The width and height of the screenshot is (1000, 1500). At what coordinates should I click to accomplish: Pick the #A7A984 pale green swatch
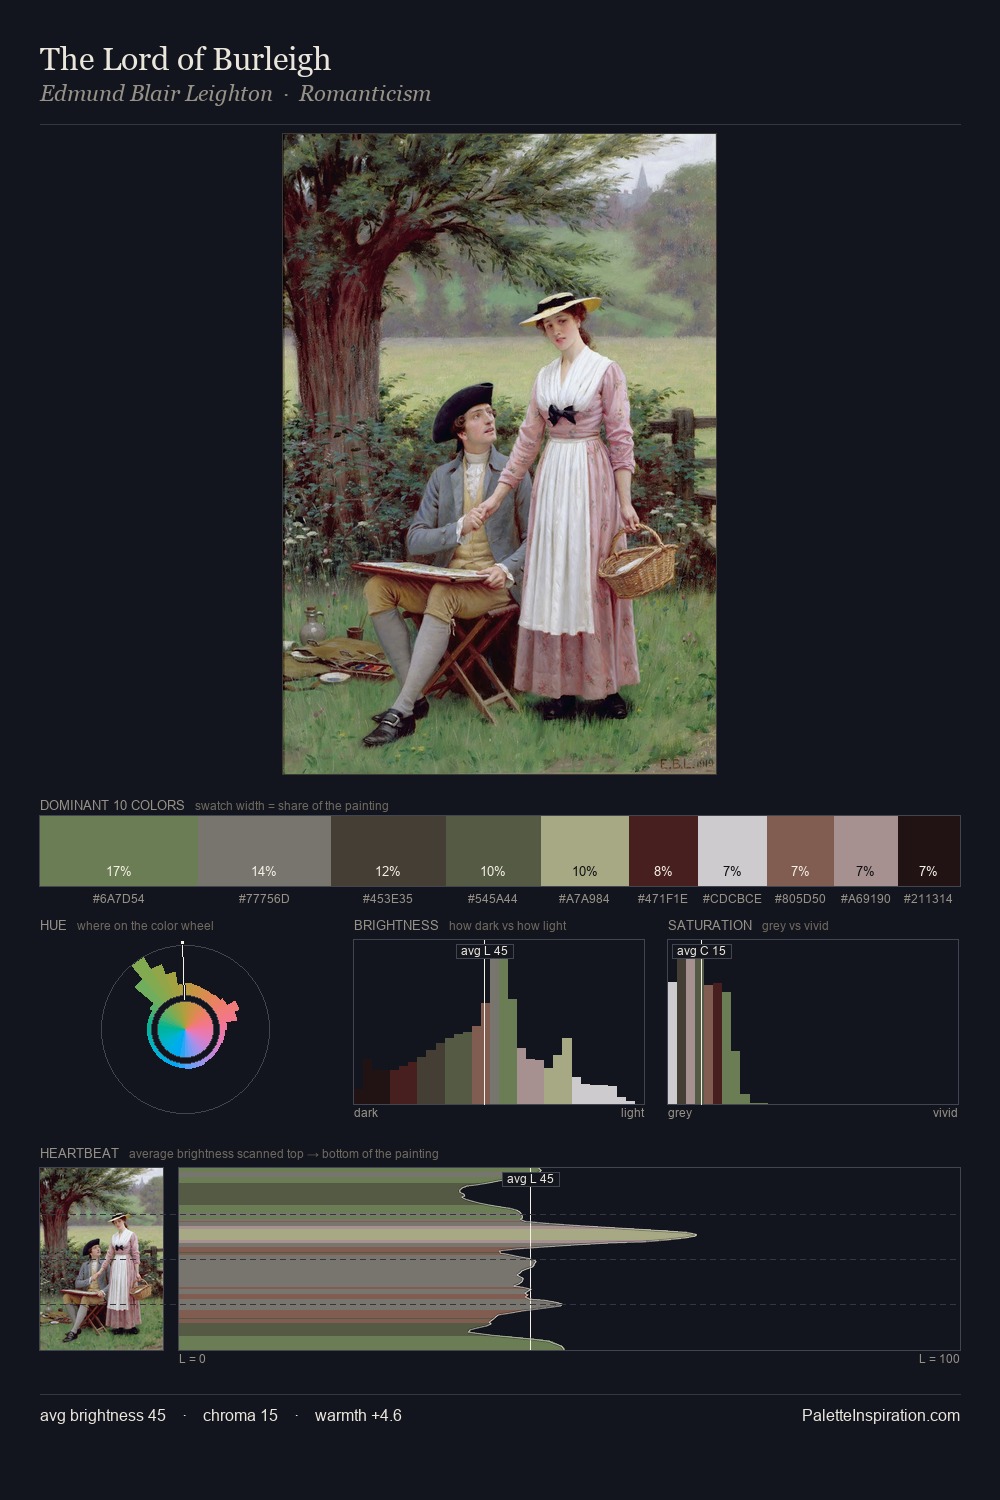[x=585, y=851]
